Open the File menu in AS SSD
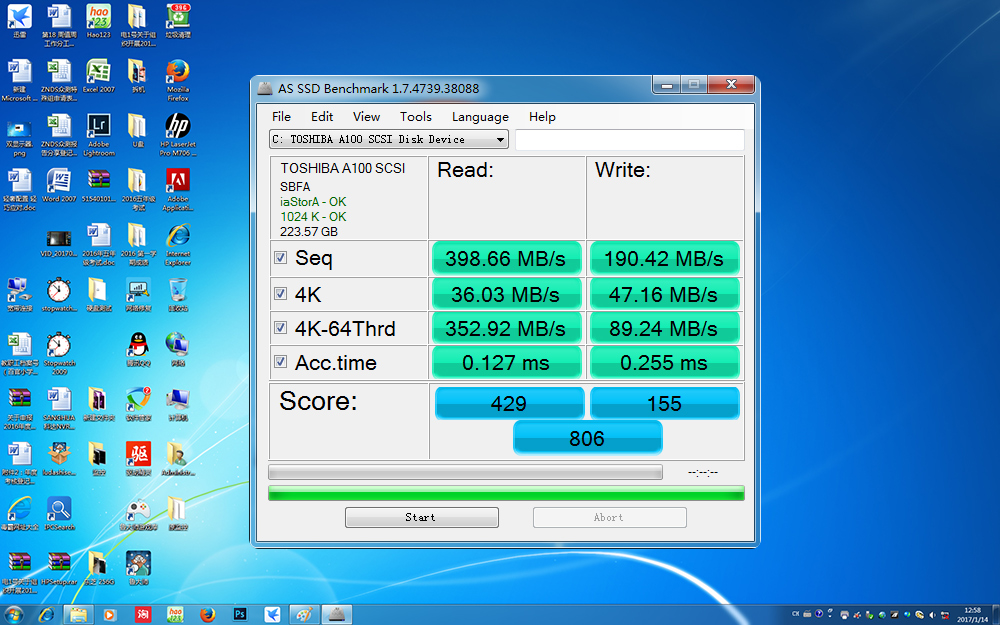This screenshot has height=625, width=1000. click(x=282, y=117)
